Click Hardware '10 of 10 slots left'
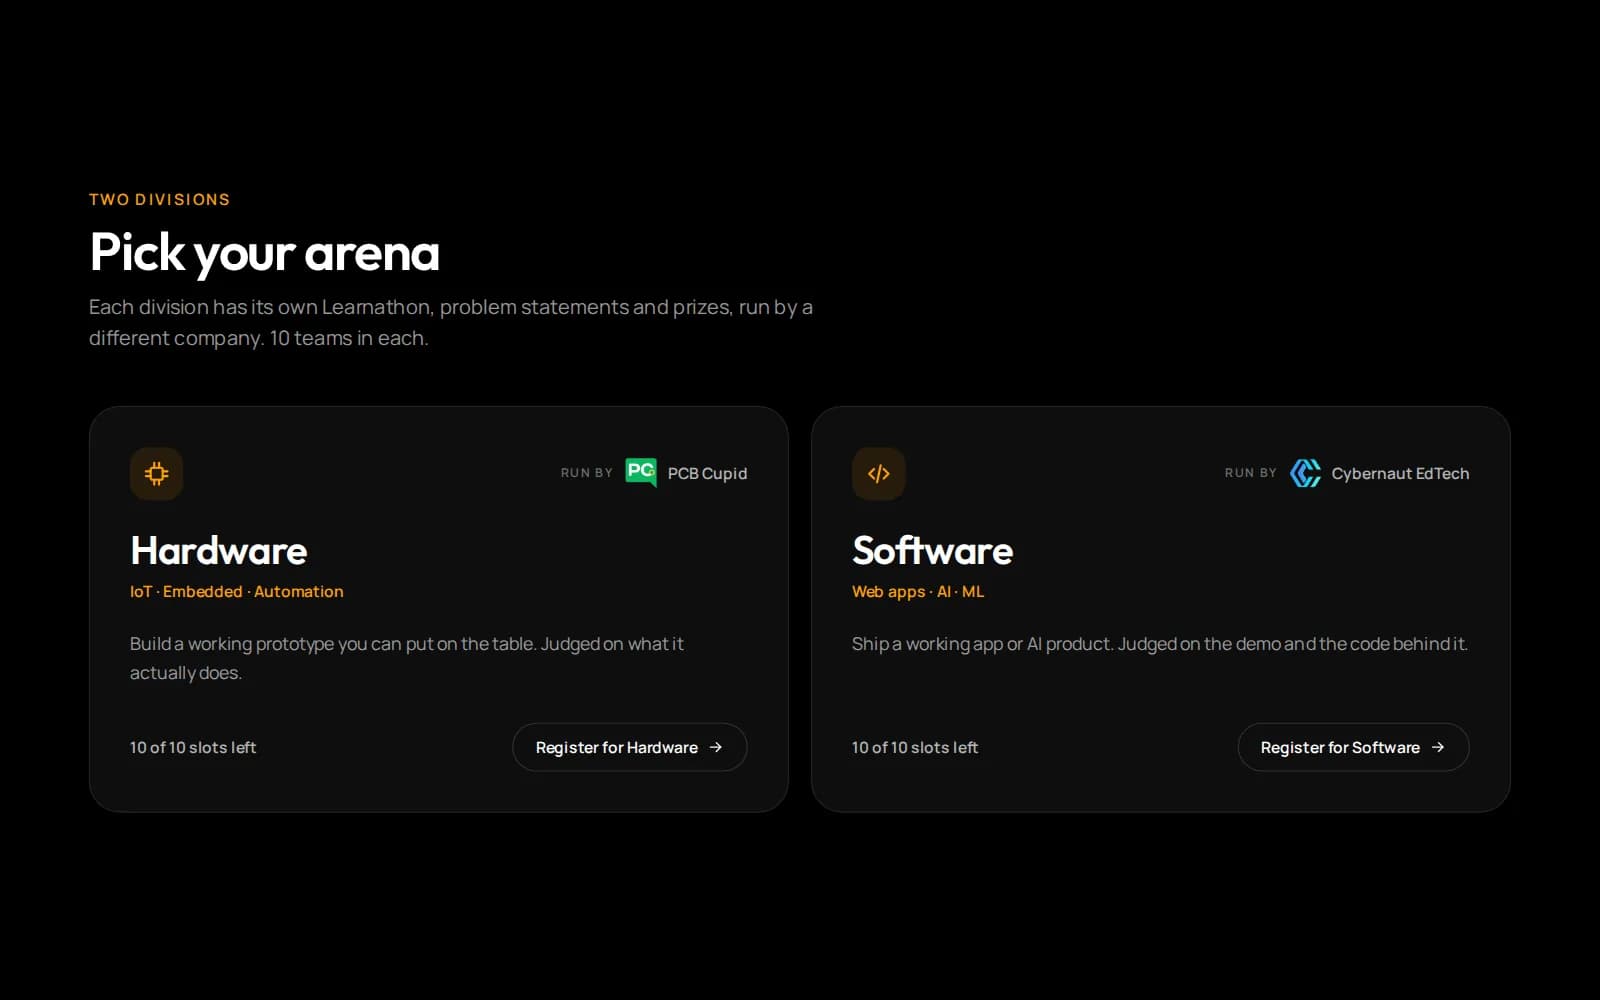Image resolution: width=1600 pixels, height=1000 pixels. click(x=193, y=747)
